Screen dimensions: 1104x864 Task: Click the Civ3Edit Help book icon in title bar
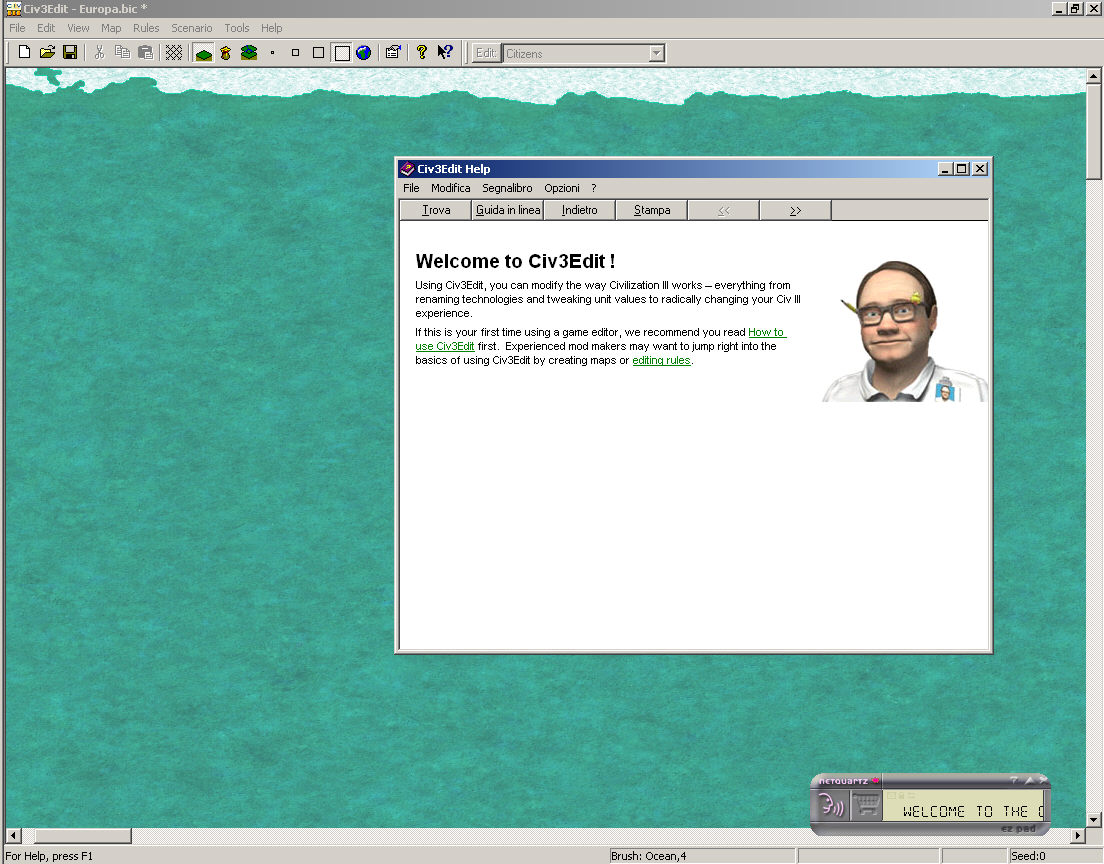pyautogui.click(x=407, y=168)
